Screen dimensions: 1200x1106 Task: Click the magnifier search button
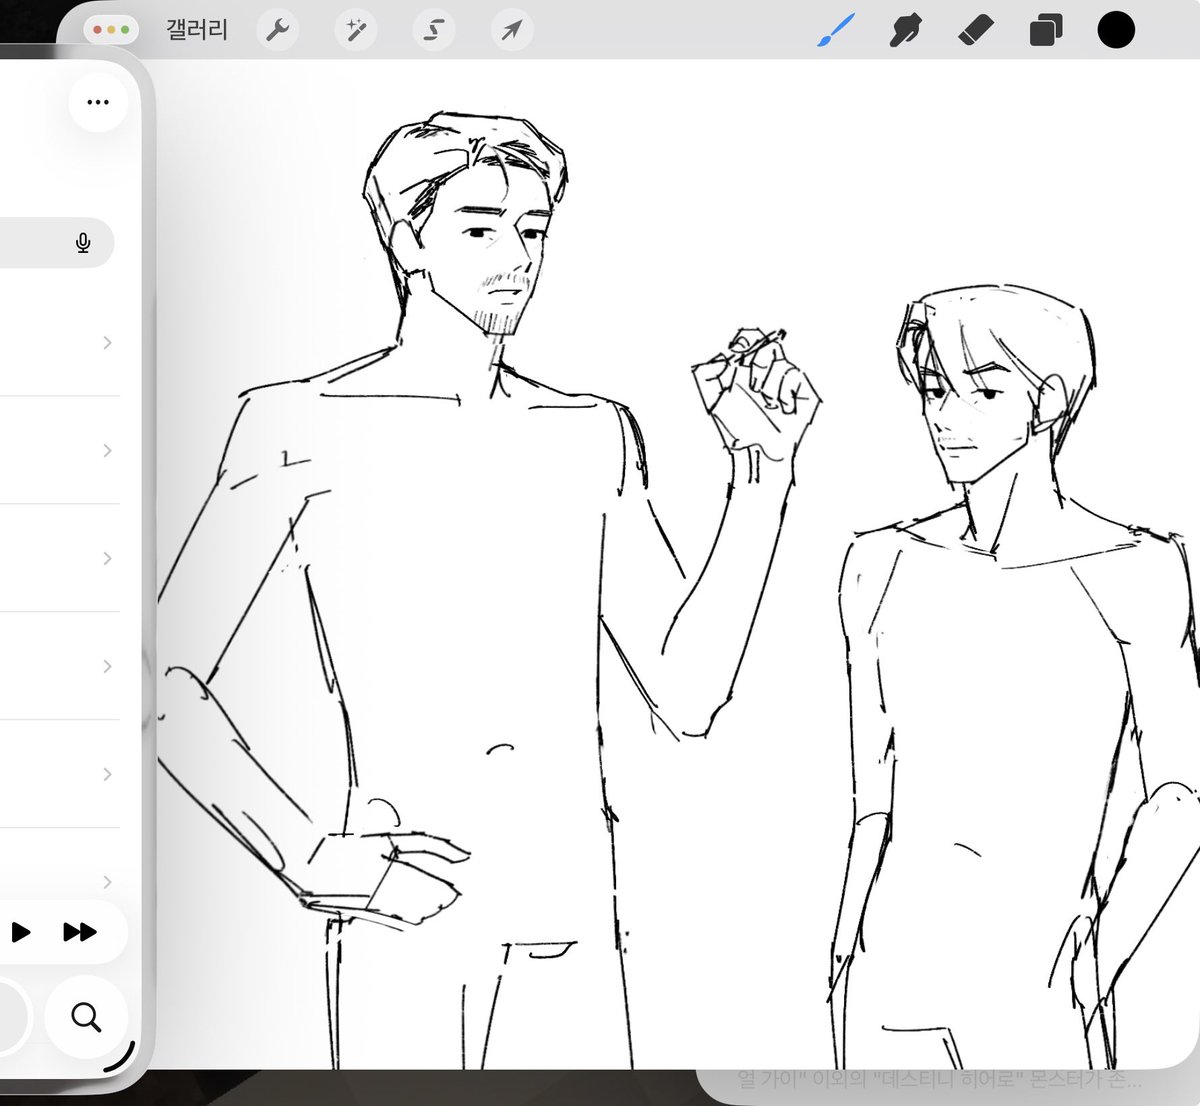(x=87, y=1018)
